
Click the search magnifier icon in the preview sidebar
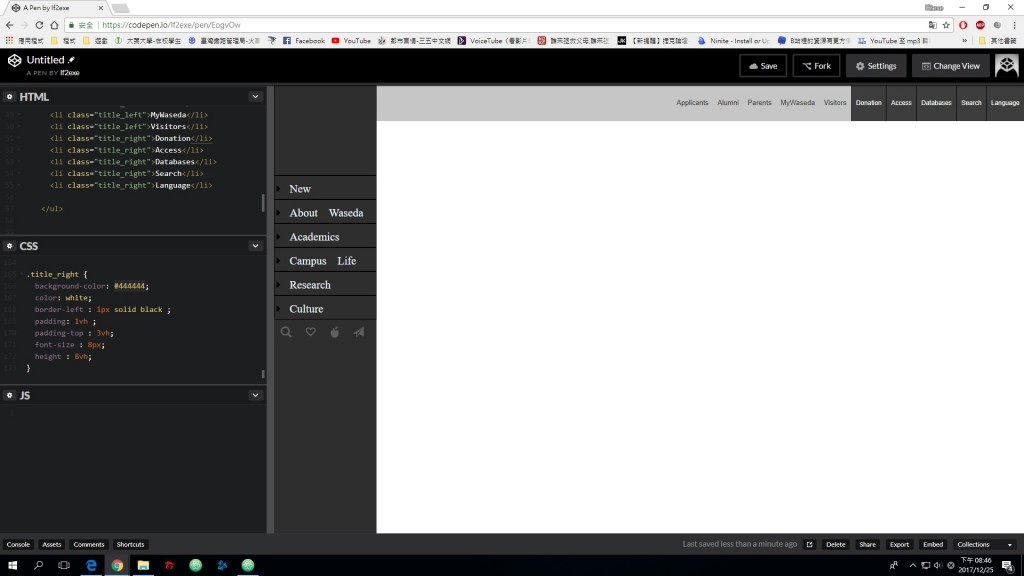click(x=286, y=332)
